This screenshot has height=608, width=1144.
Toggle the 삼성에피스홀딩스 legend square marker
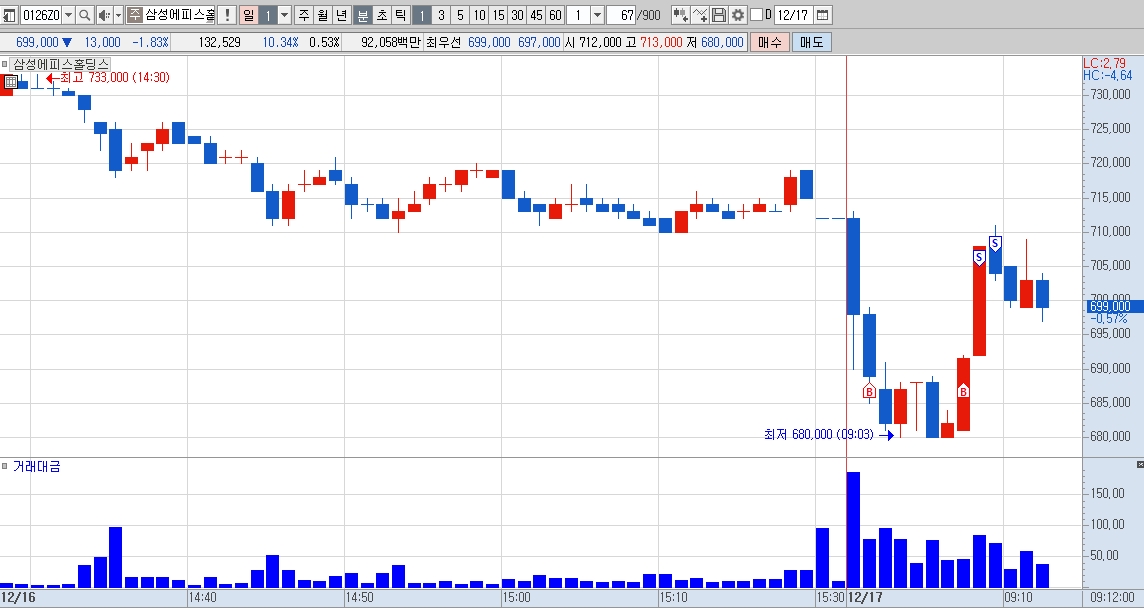(4, 64)
